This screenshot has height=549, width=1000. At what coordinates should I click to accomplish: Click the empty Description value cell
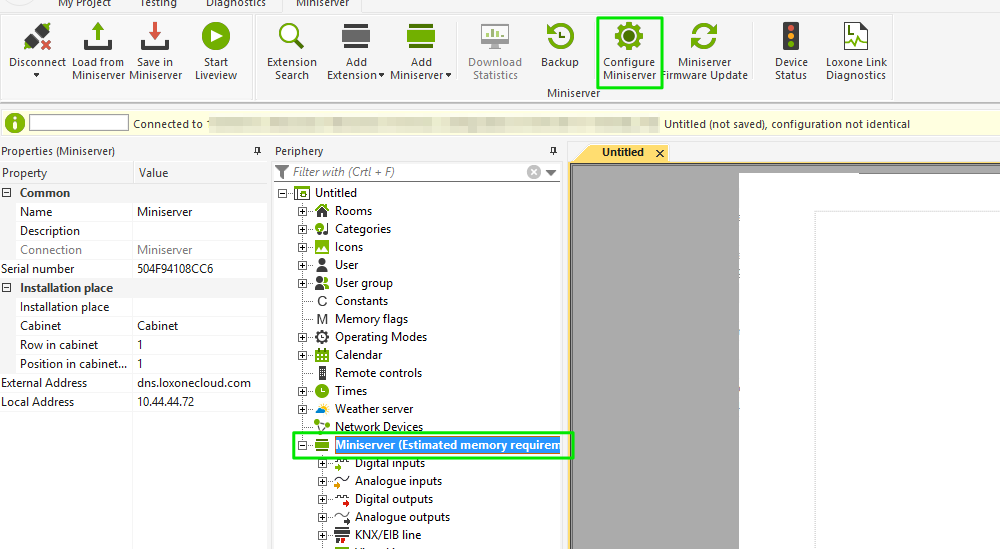click(x=200, y=231)
